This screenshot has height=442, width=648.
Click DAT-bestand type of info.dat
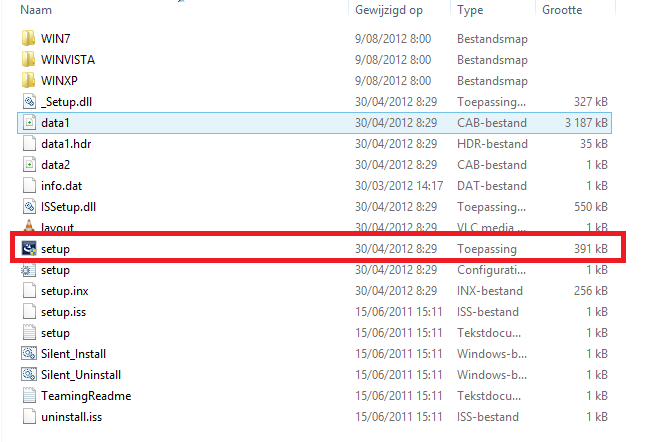pyautogui.click(x=492, y=186)
